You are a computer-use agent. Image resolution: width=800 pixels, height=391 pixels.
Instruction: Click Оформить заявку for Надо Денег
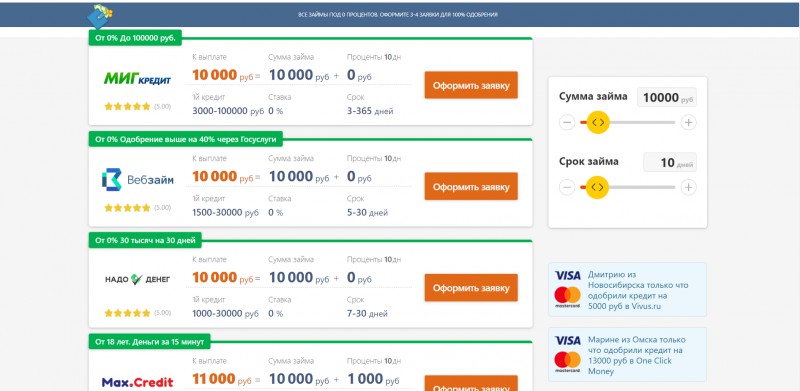click(471, 288)
